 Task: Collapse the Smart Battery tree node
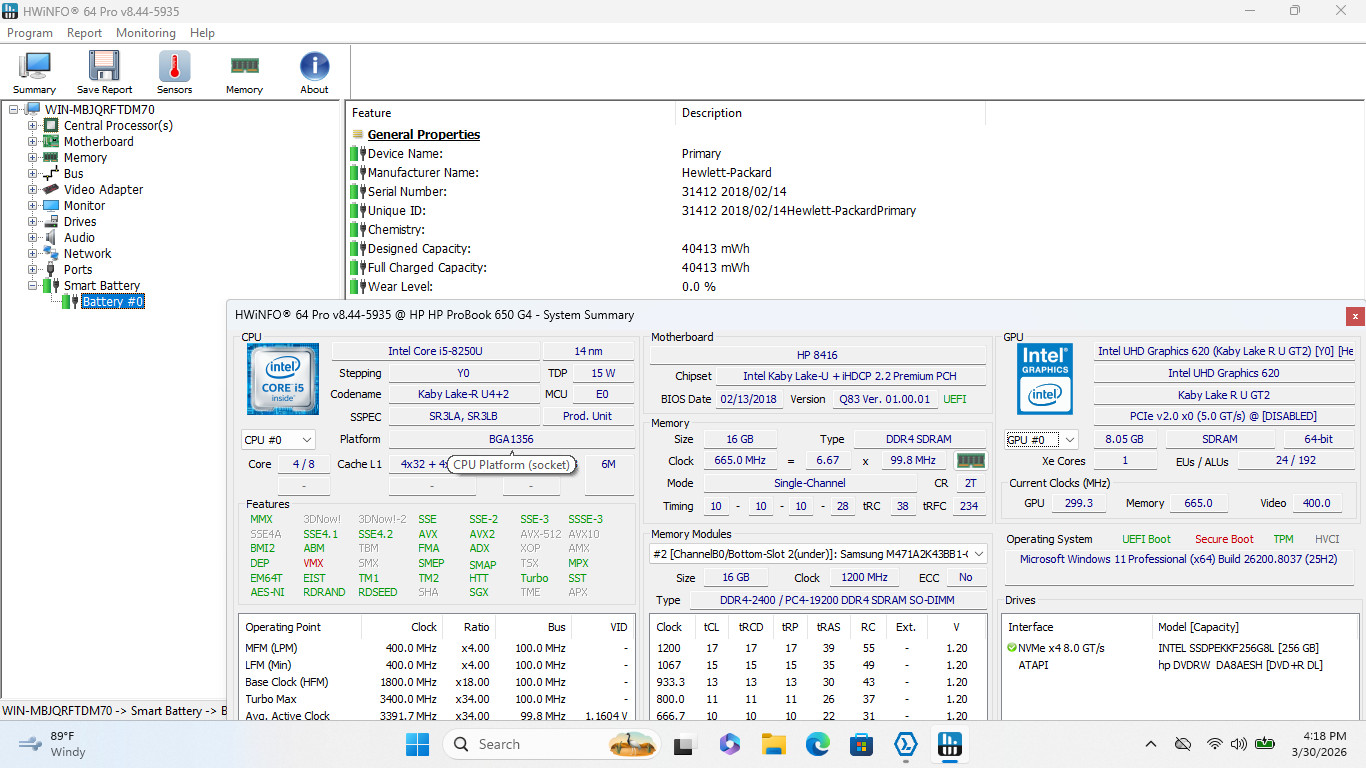click(33, 286)
